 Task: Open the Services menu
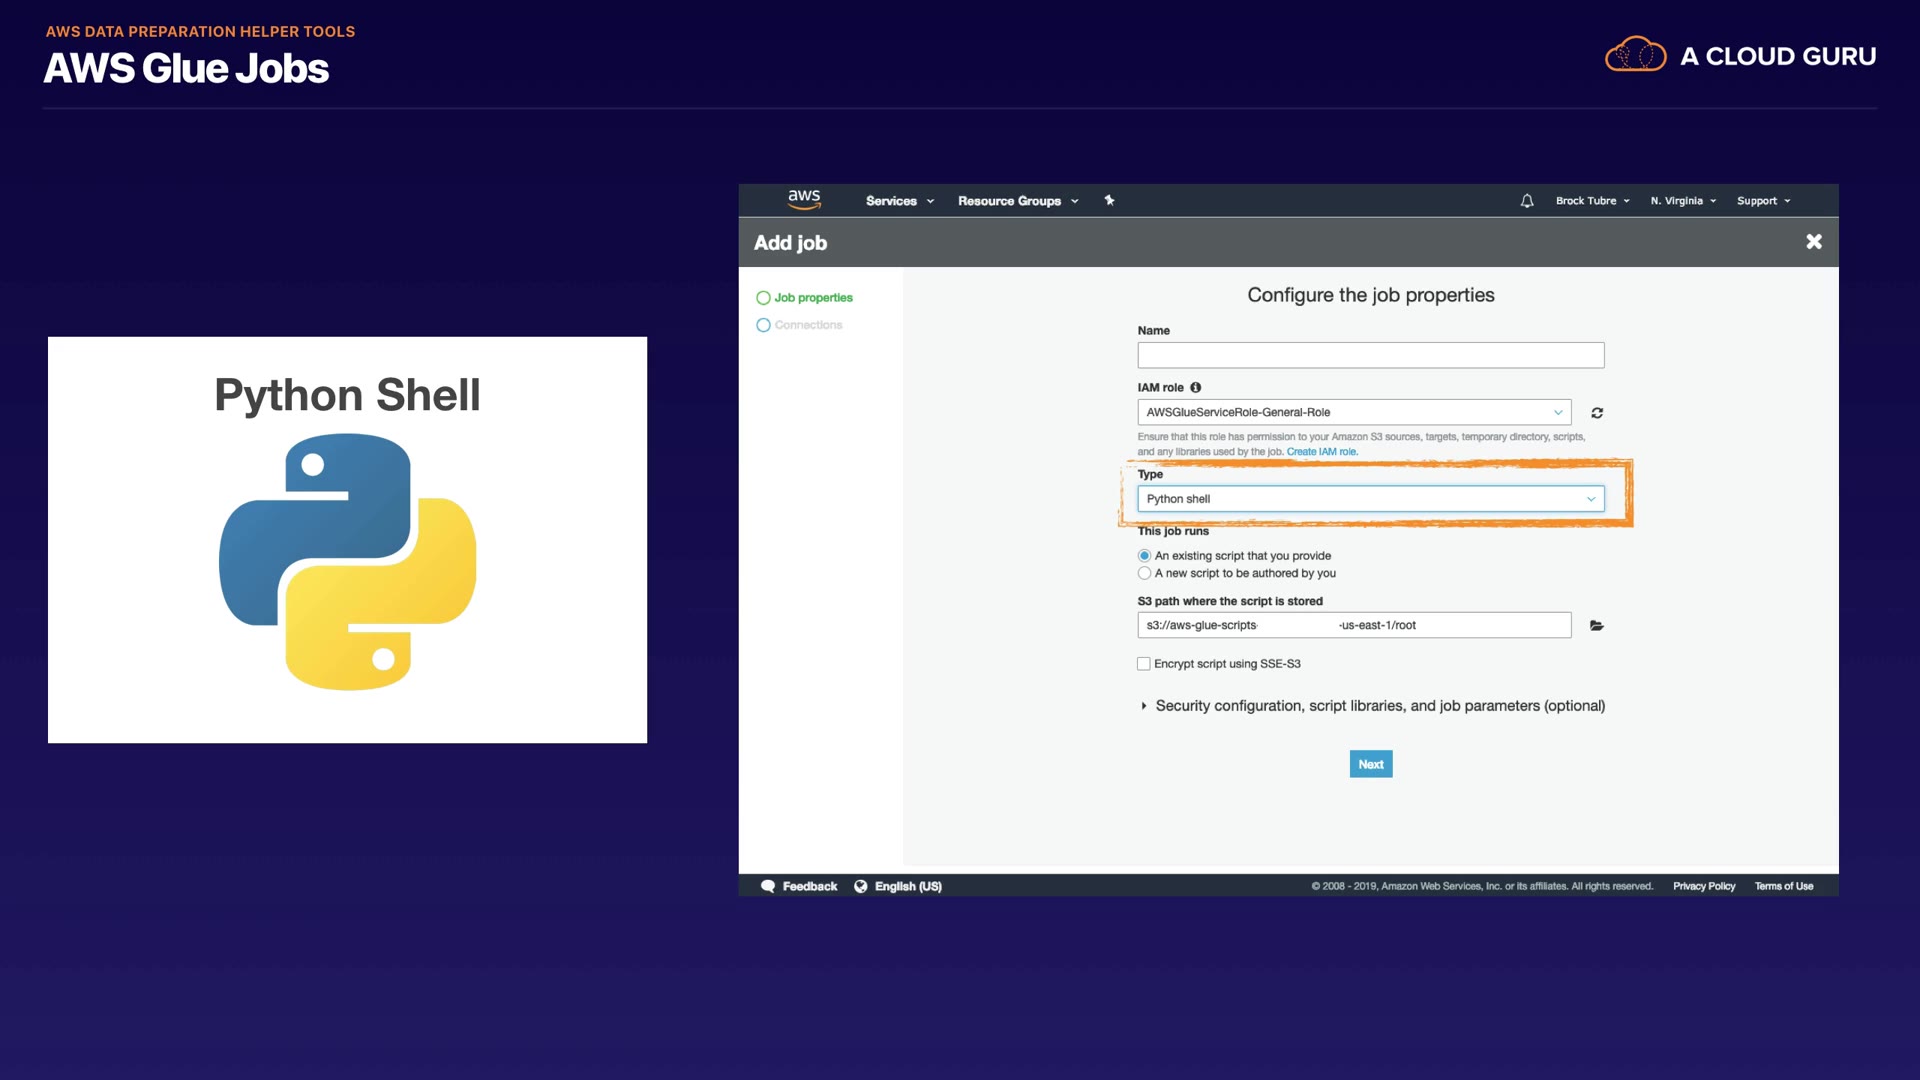[x=899, y=201]
